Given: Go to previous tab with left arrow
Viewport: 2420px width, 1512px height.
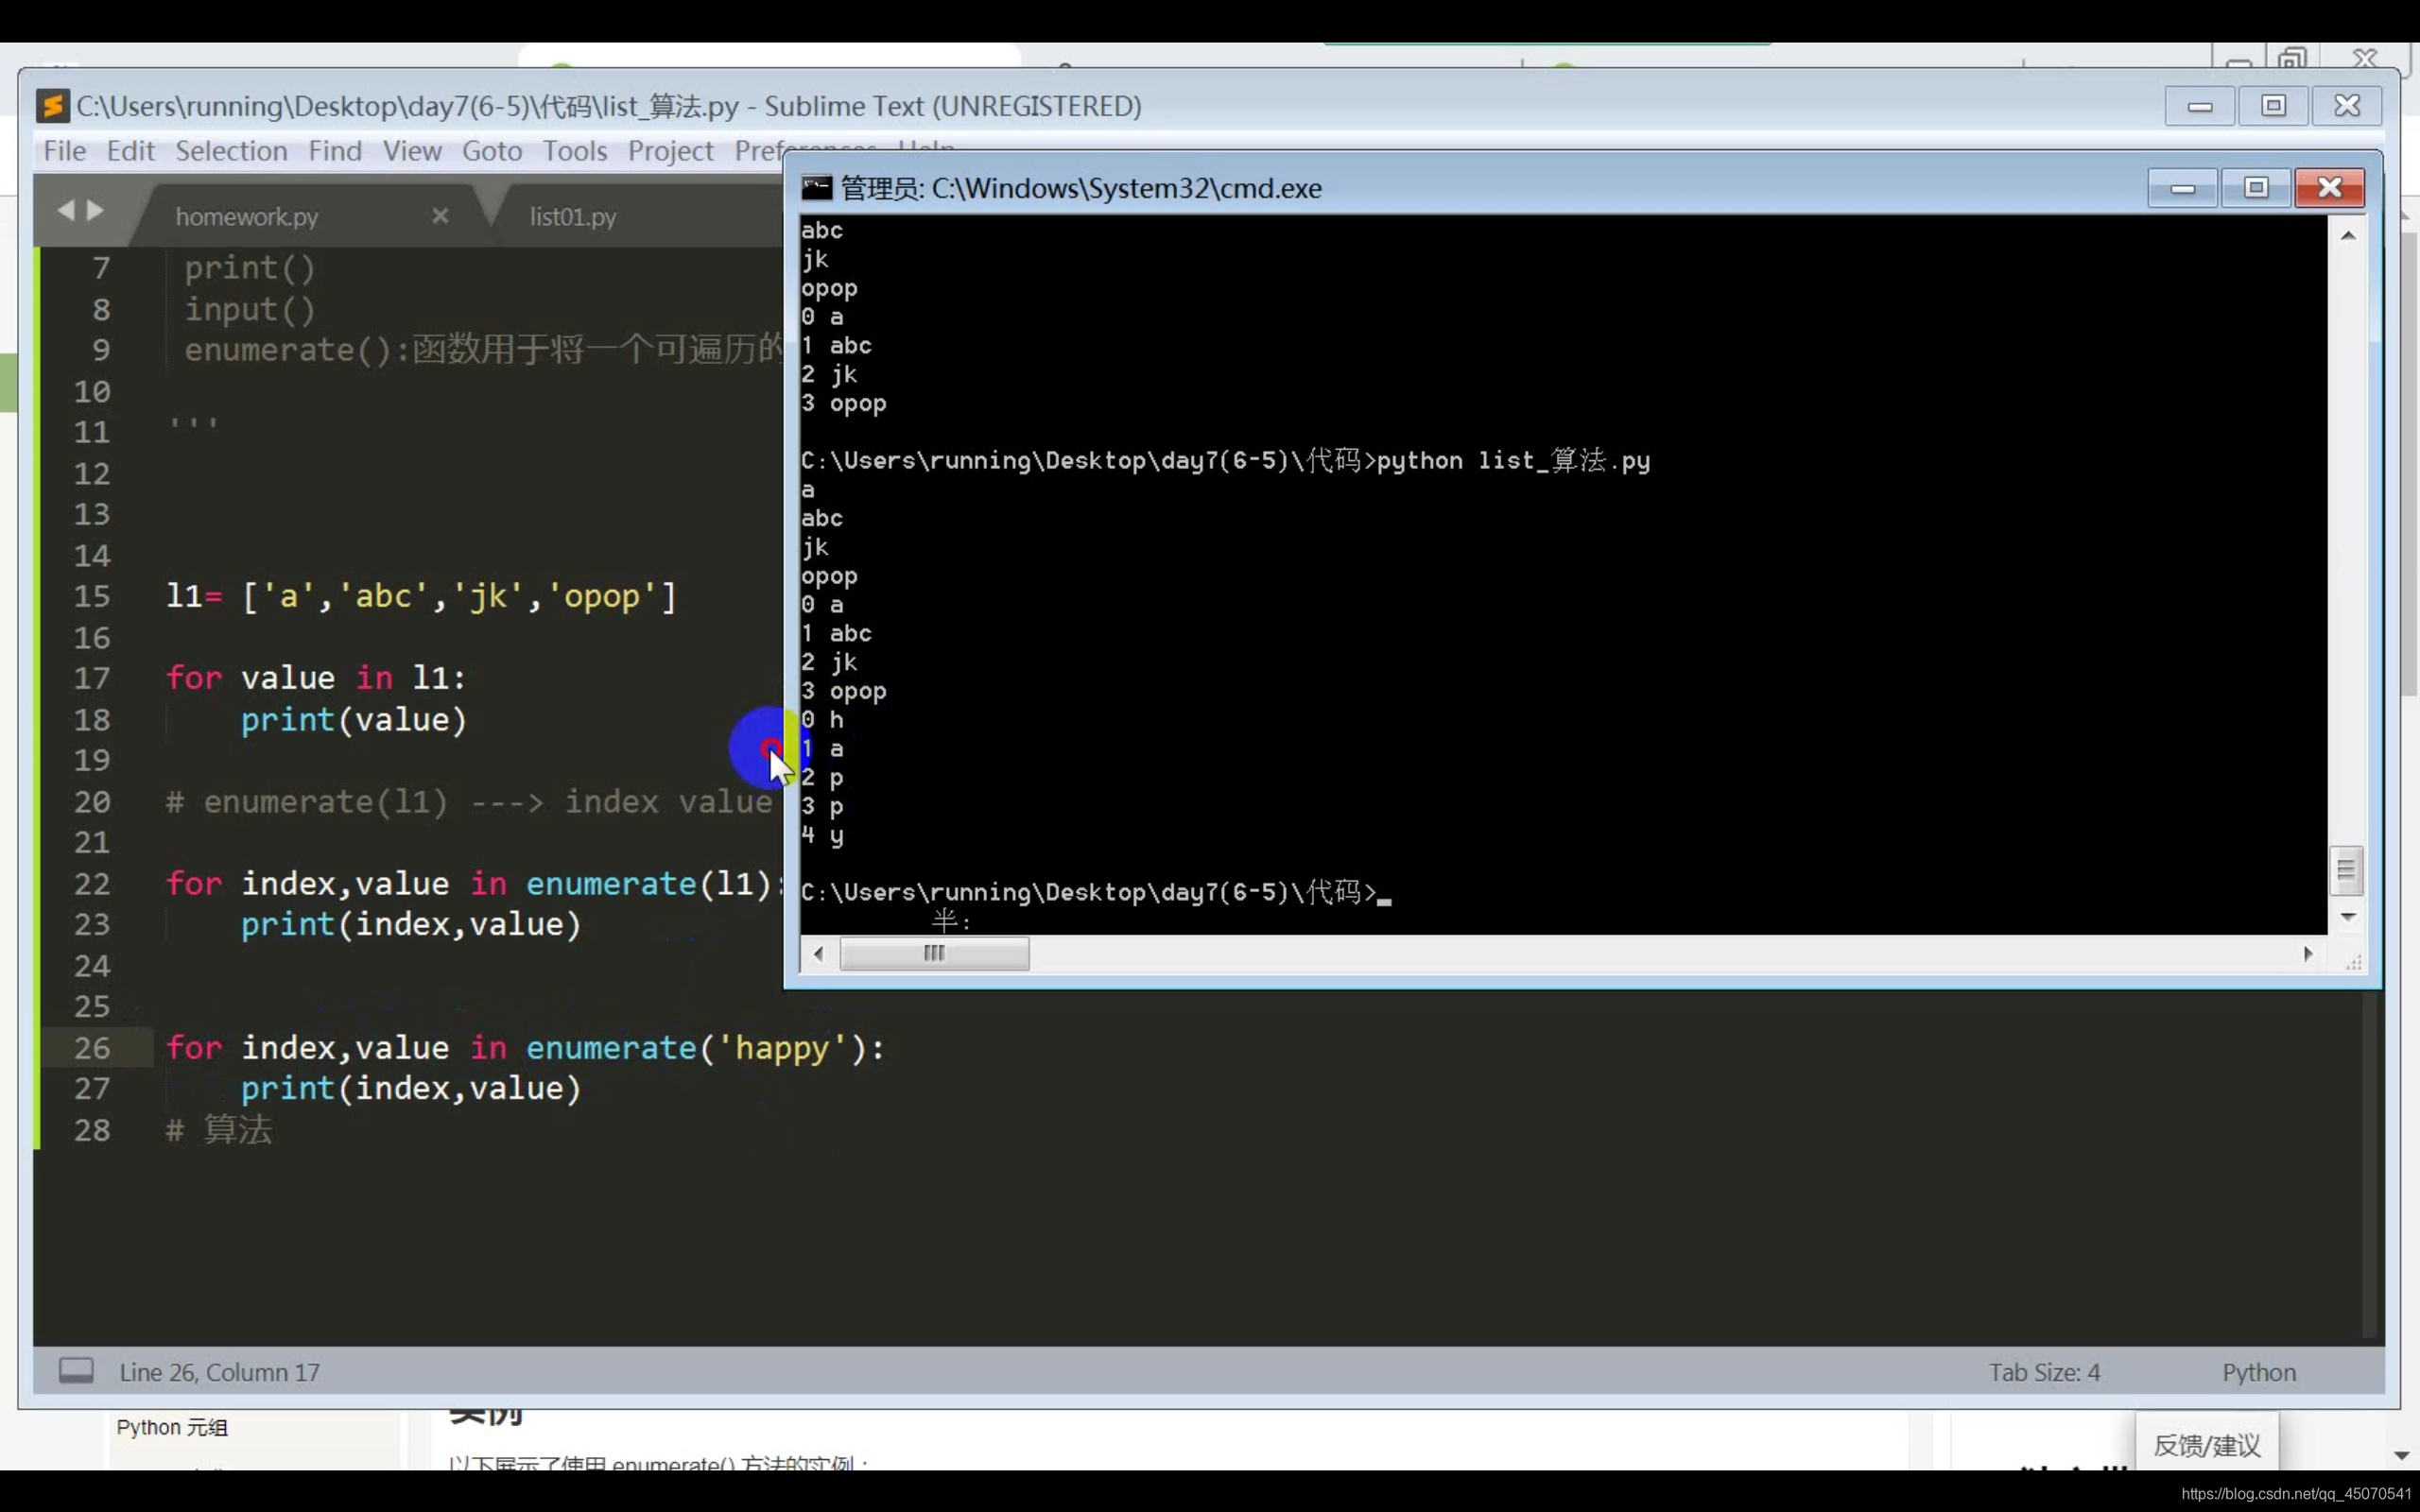Looking at the screenshot, I should (66, 210).
